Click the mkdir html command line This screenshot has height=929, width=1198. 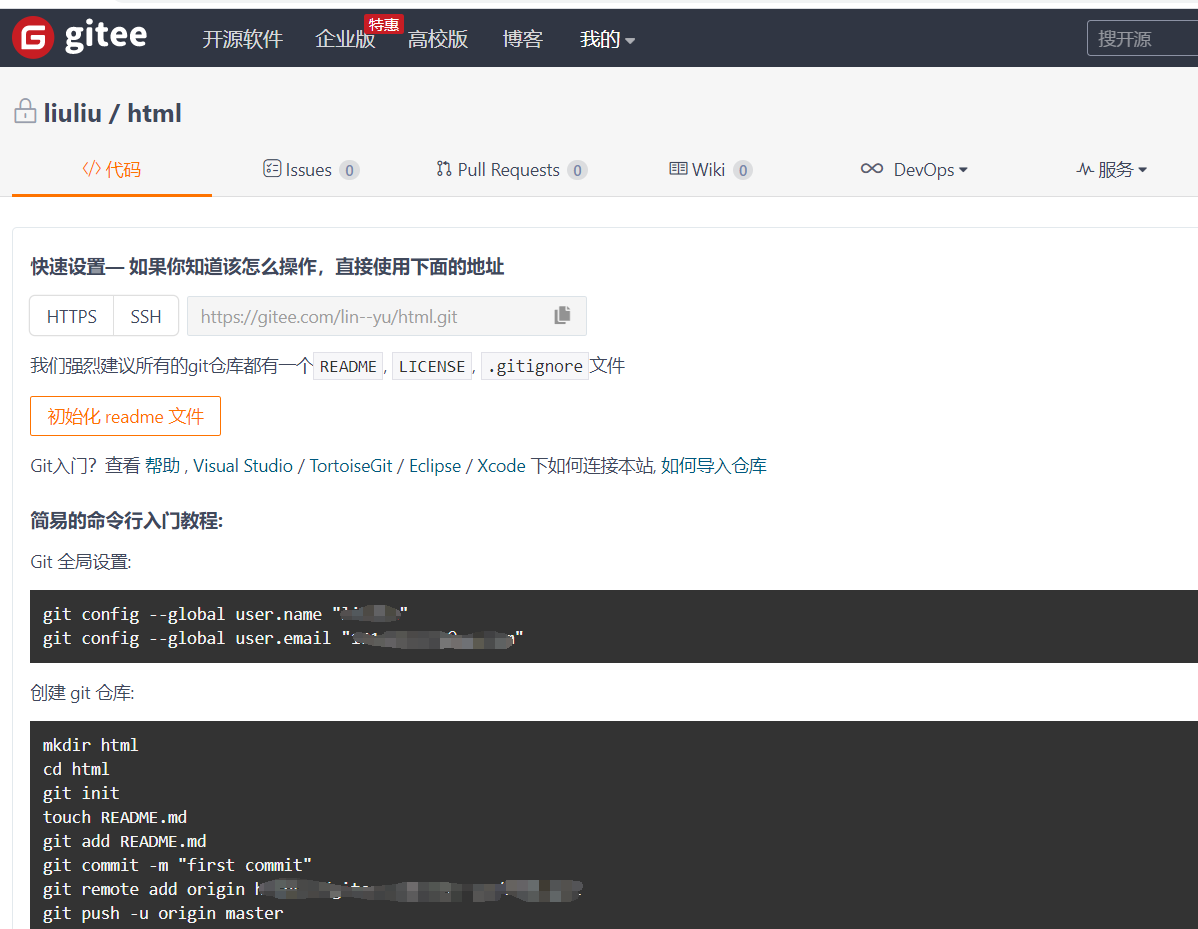[90, 745]
